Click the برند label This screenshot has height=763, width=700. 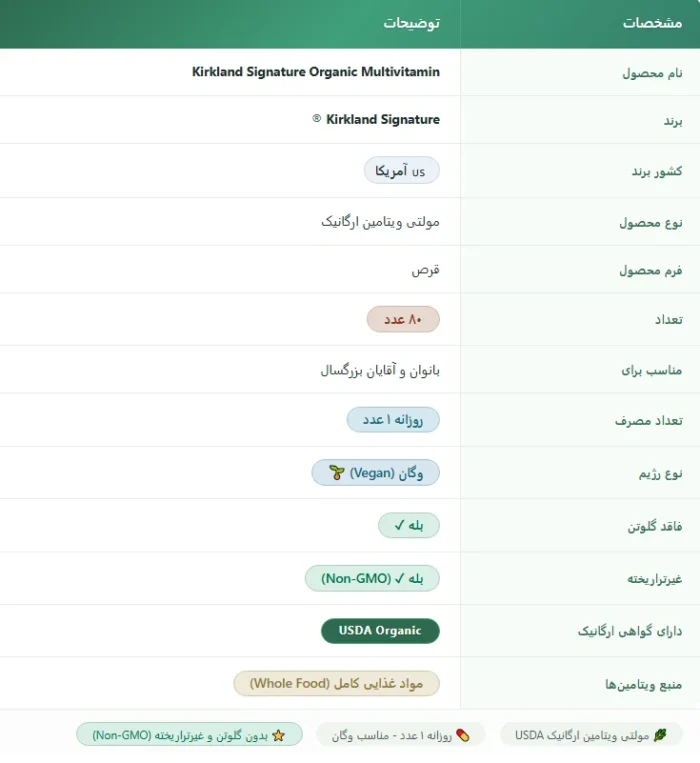(673, 121)
